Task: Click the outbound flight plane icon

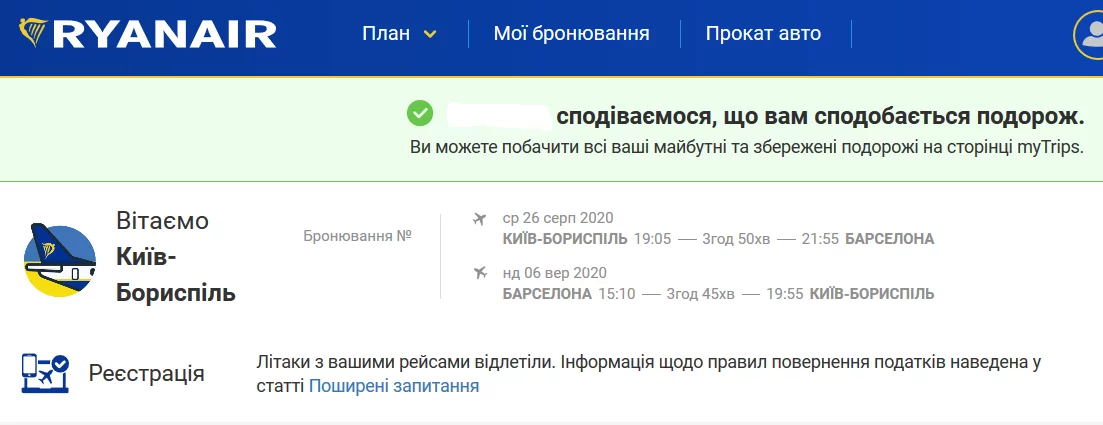Action: [480, 219]
